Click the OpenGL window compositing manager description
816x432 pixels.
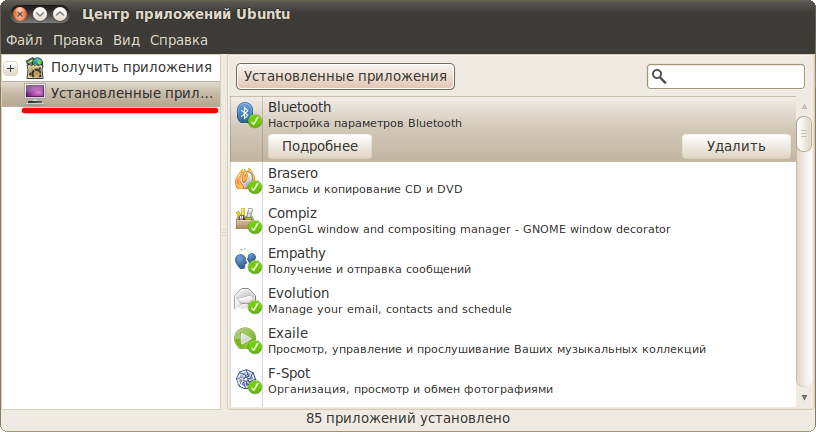pyautogui.click(x=469, y=230)
